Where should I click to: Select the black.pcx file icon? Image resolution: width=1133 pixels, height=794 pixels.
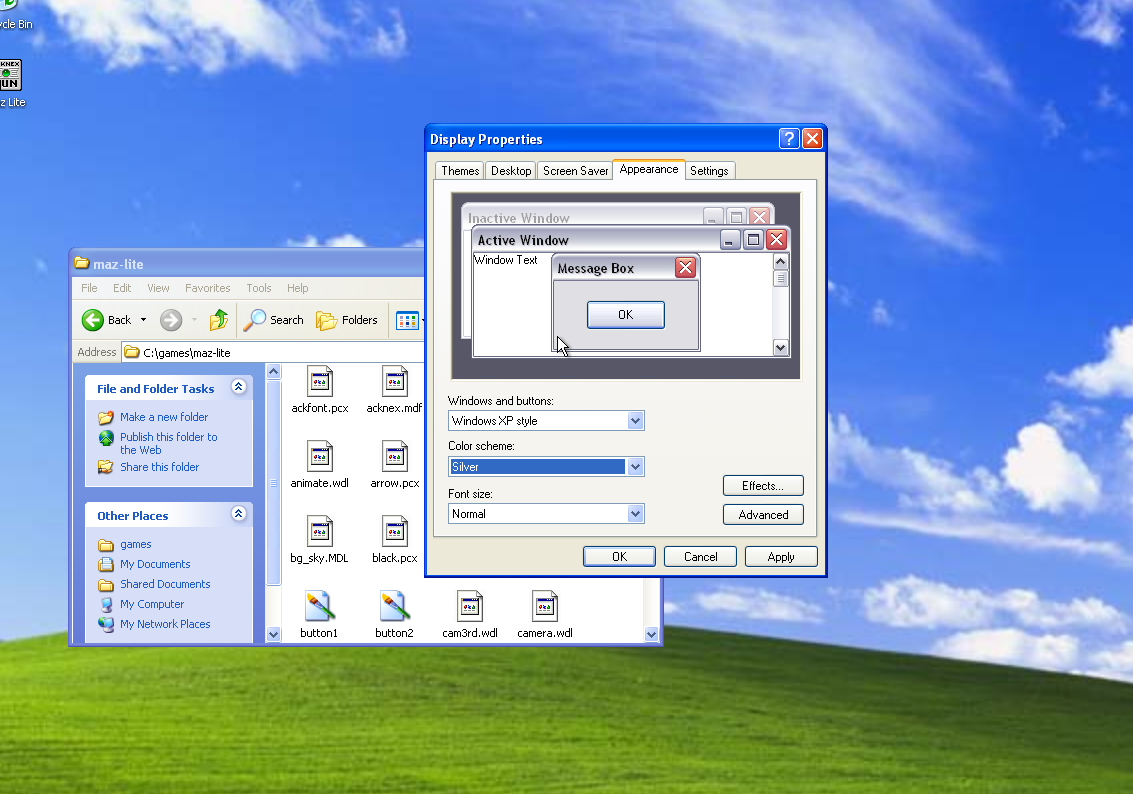click(395, 531)
